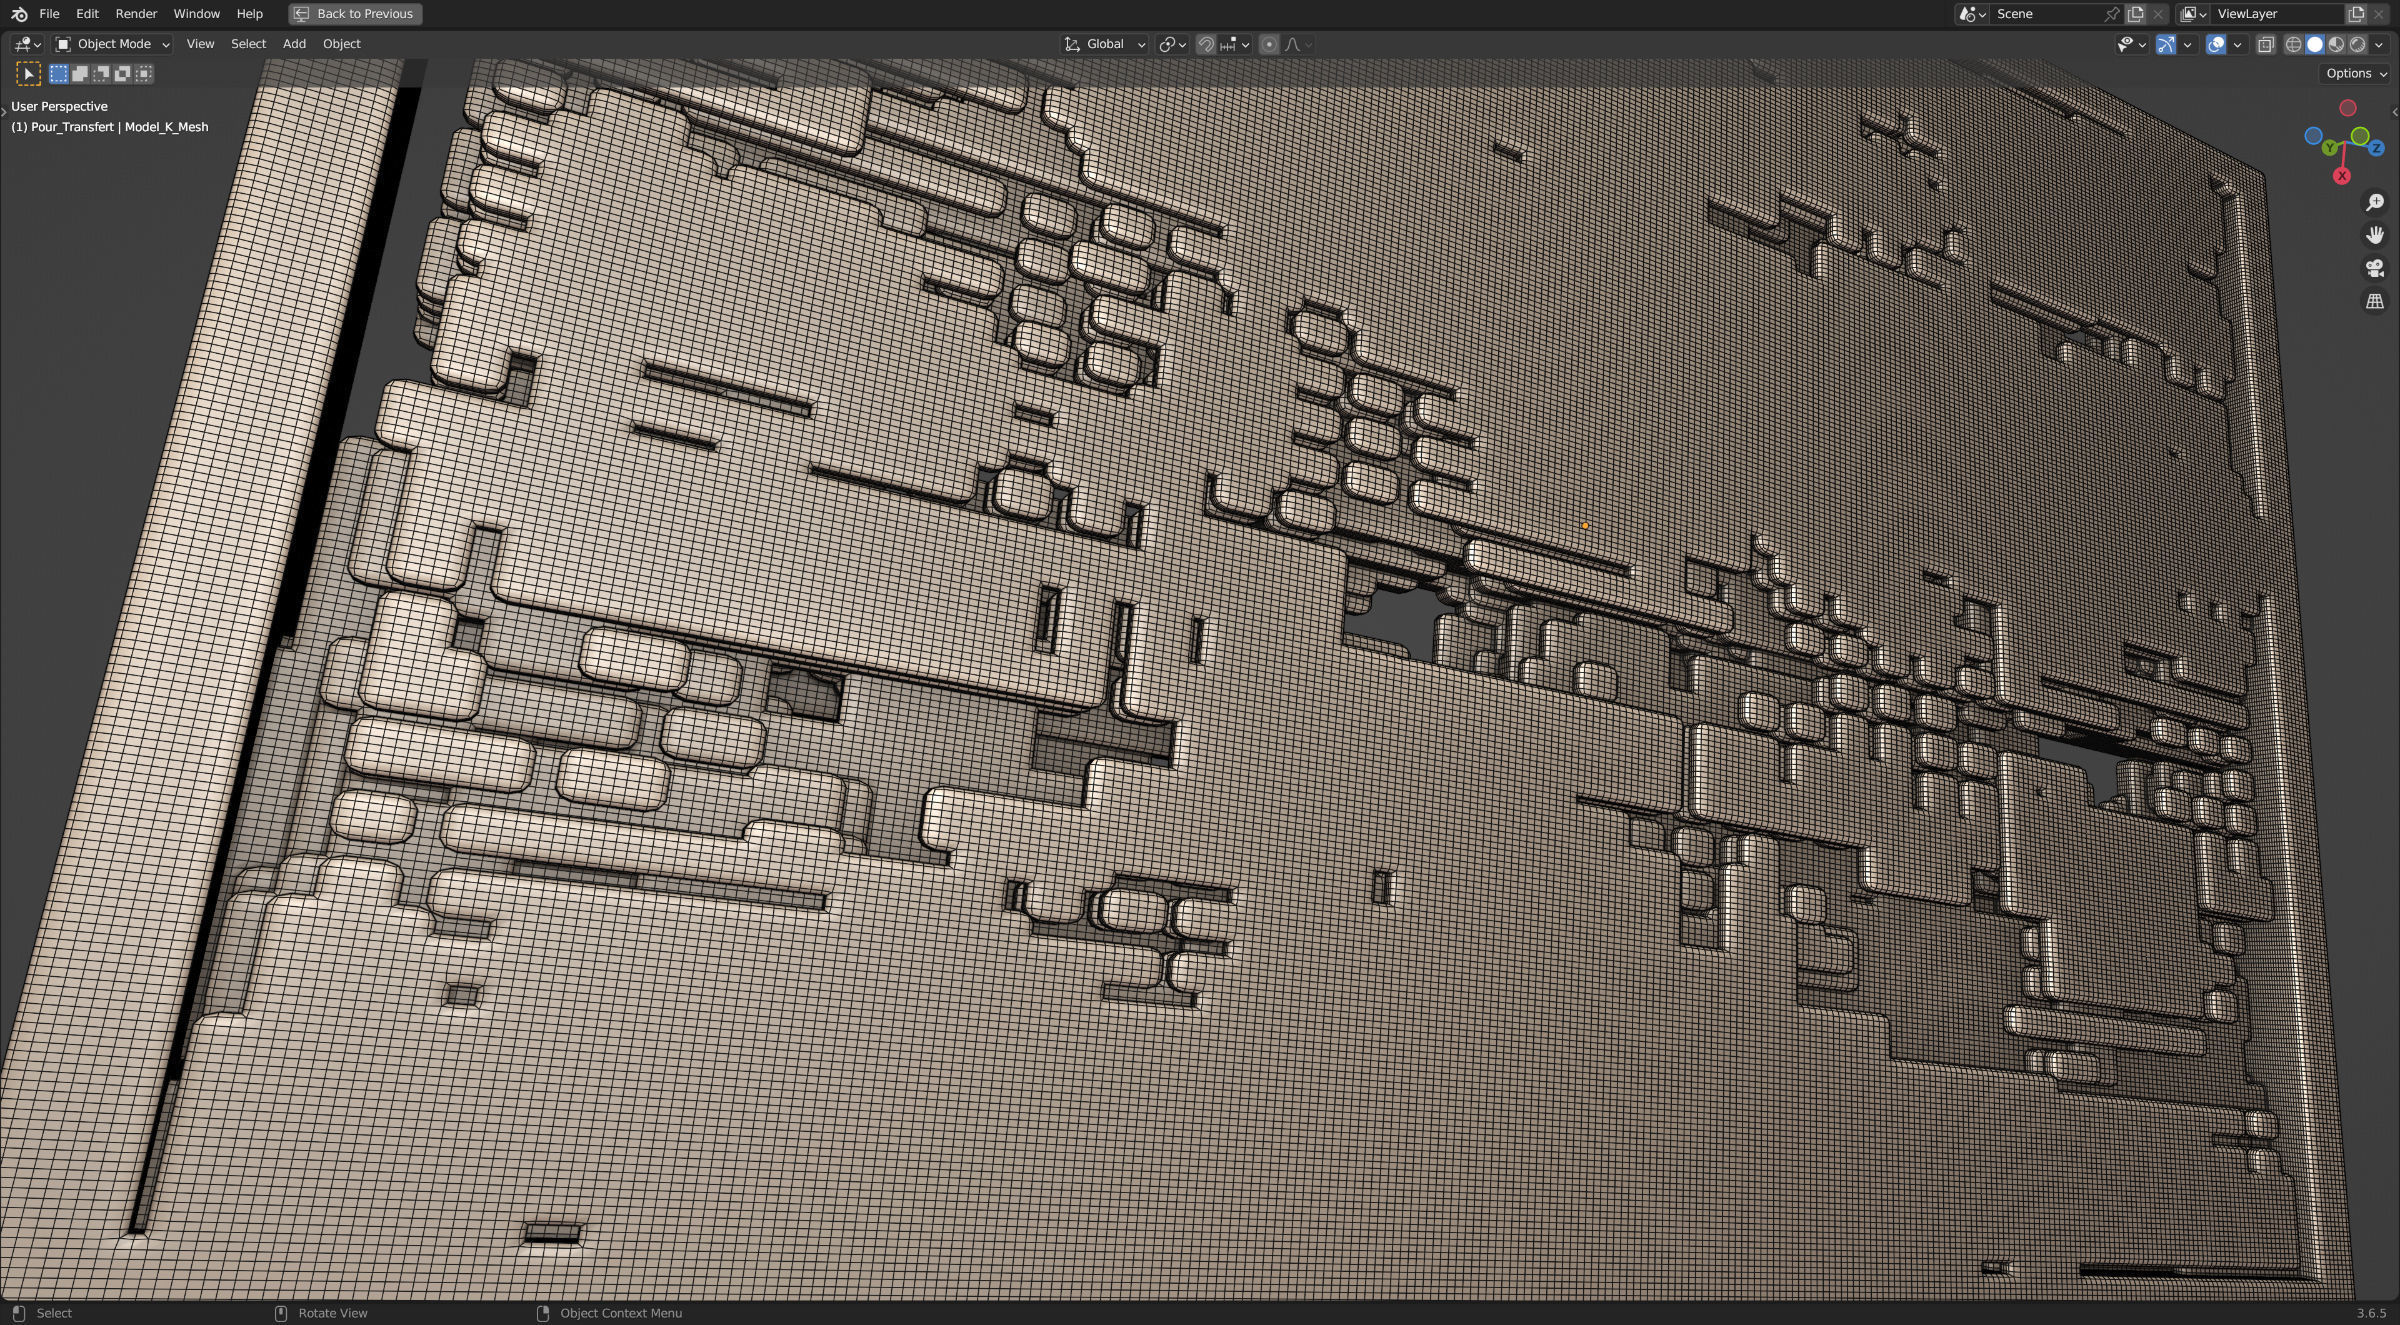Click the negative Z axis gizmo circle
Image resolution: width=2400 pixels, height=1325 pixels.
coord(2313,137)
